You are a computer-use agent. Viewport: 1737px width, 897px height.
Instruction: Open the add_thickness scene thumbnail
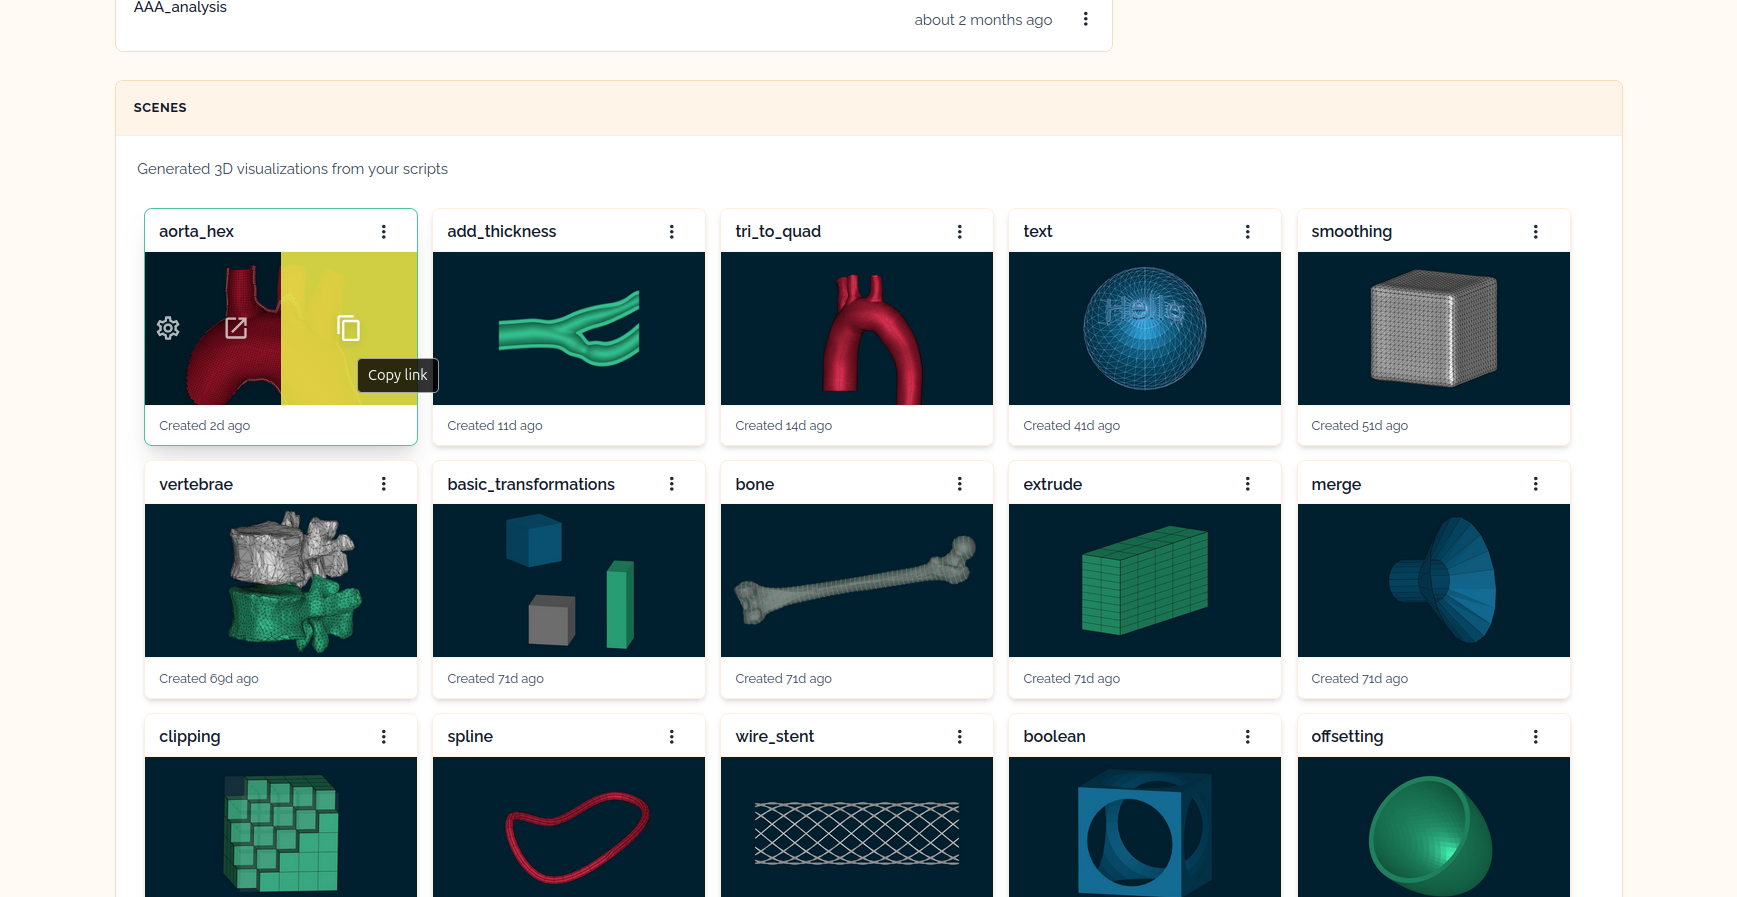tap(568, 328)
